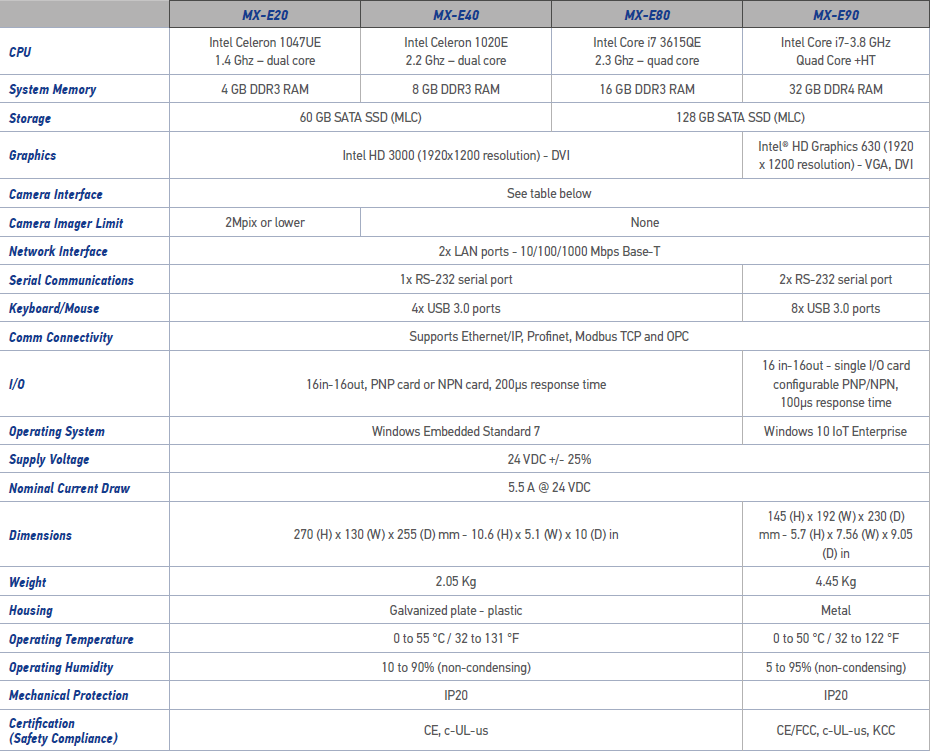Click the Intel HD Graphics 630 cell
The image size is (930, 751).
[836, 155]
